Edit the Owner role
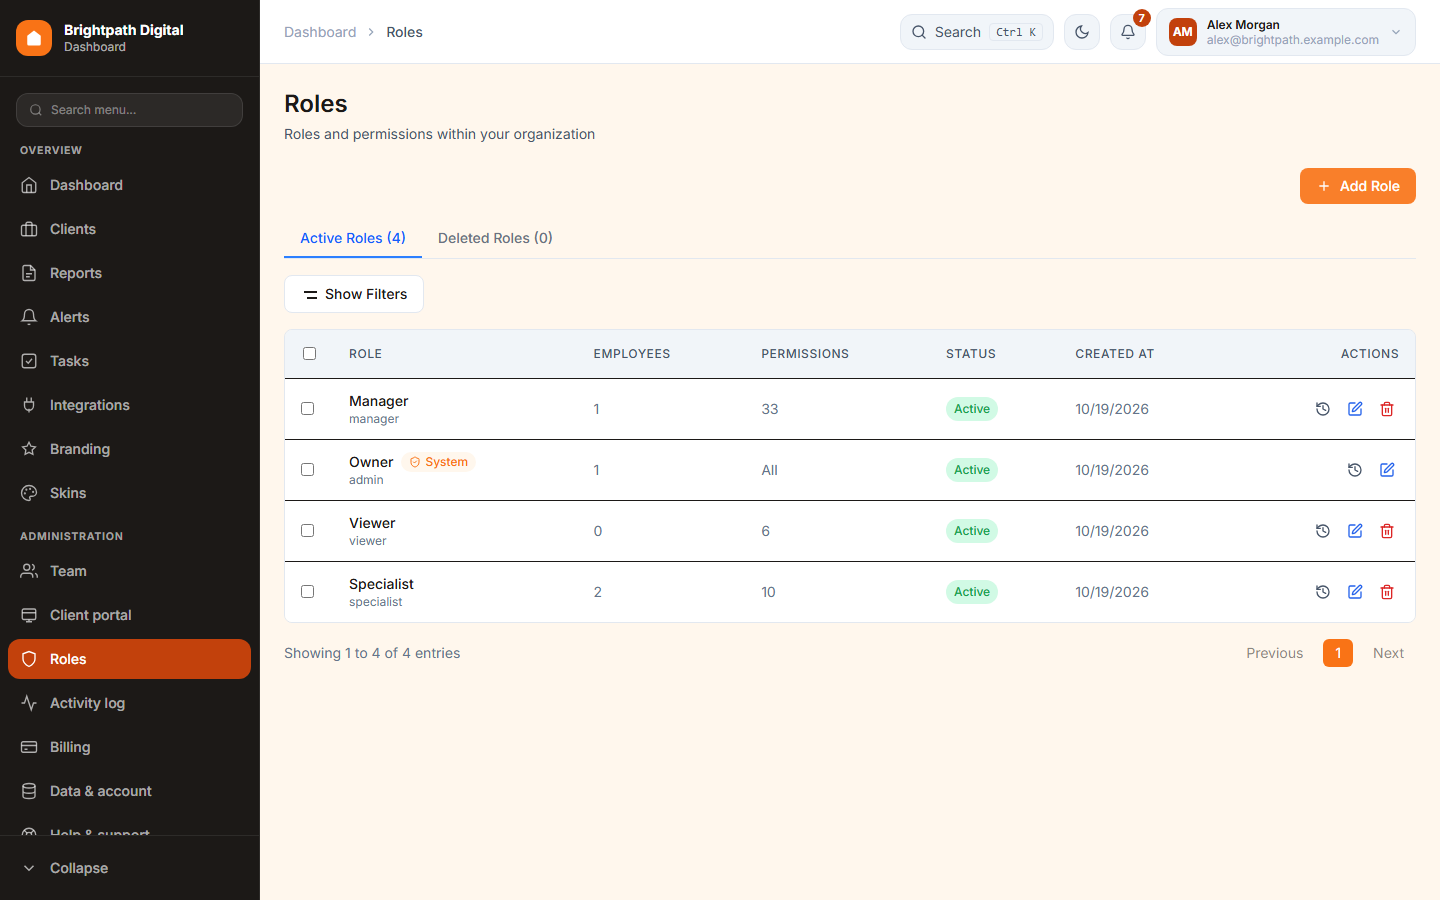This screenshot has height=900, width=1440. tap(1387, 470)
